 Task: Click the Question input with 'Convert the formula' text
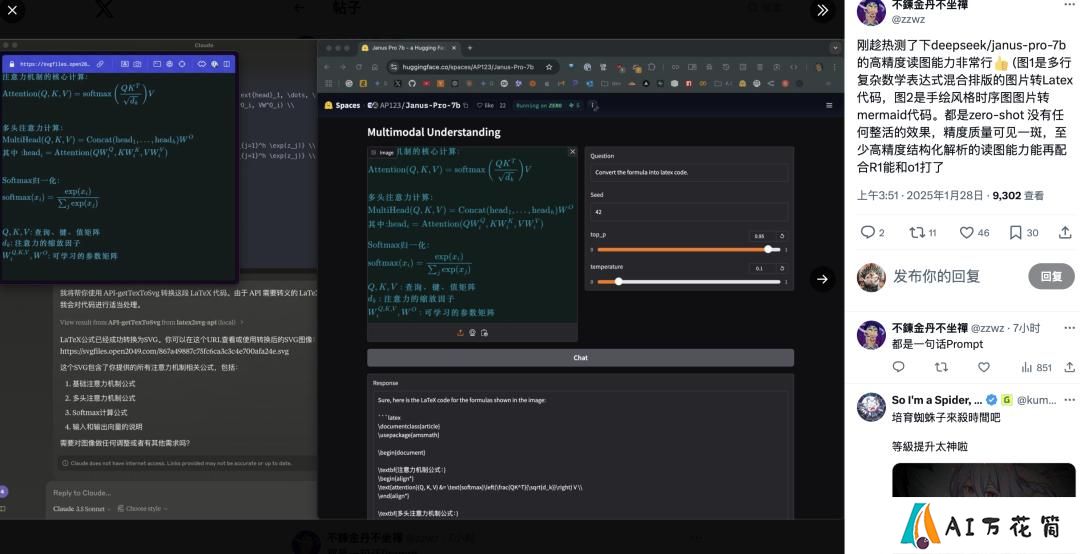click(689, 172)
